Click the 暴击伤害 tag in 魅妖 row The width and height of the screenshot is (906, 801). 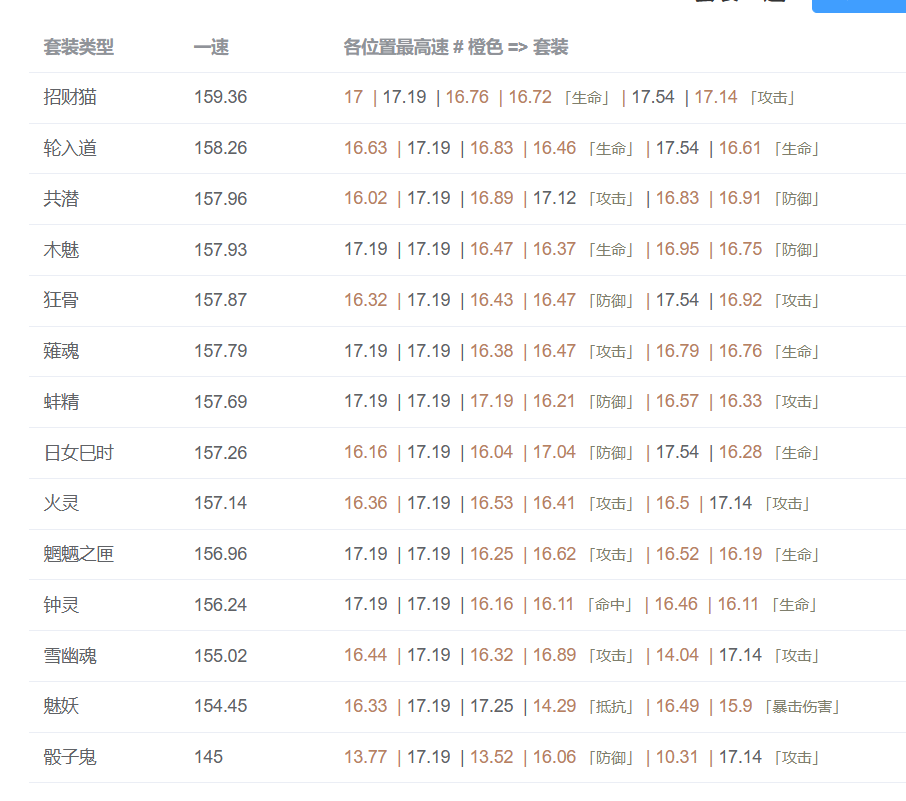802,706
